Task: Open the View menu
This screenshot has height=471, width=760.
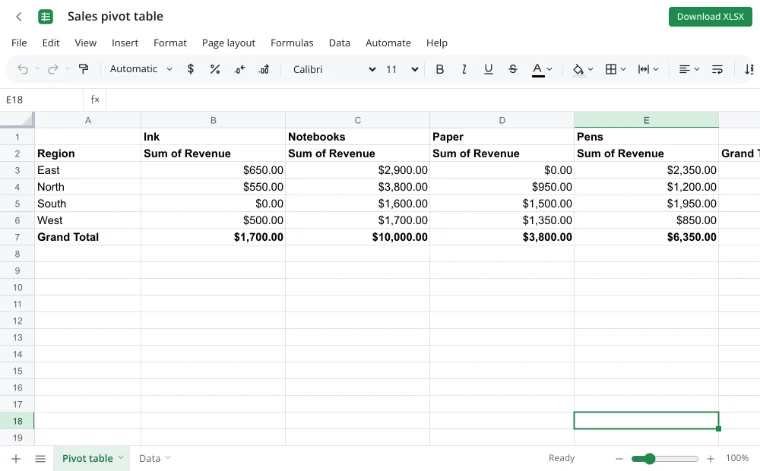Action: (x=85, y=43)
